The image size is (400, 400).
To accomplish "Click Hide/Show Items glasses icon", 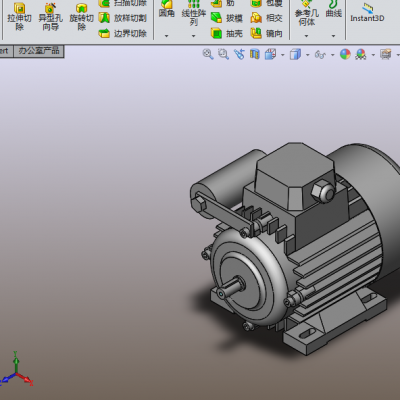I will 320,54.
